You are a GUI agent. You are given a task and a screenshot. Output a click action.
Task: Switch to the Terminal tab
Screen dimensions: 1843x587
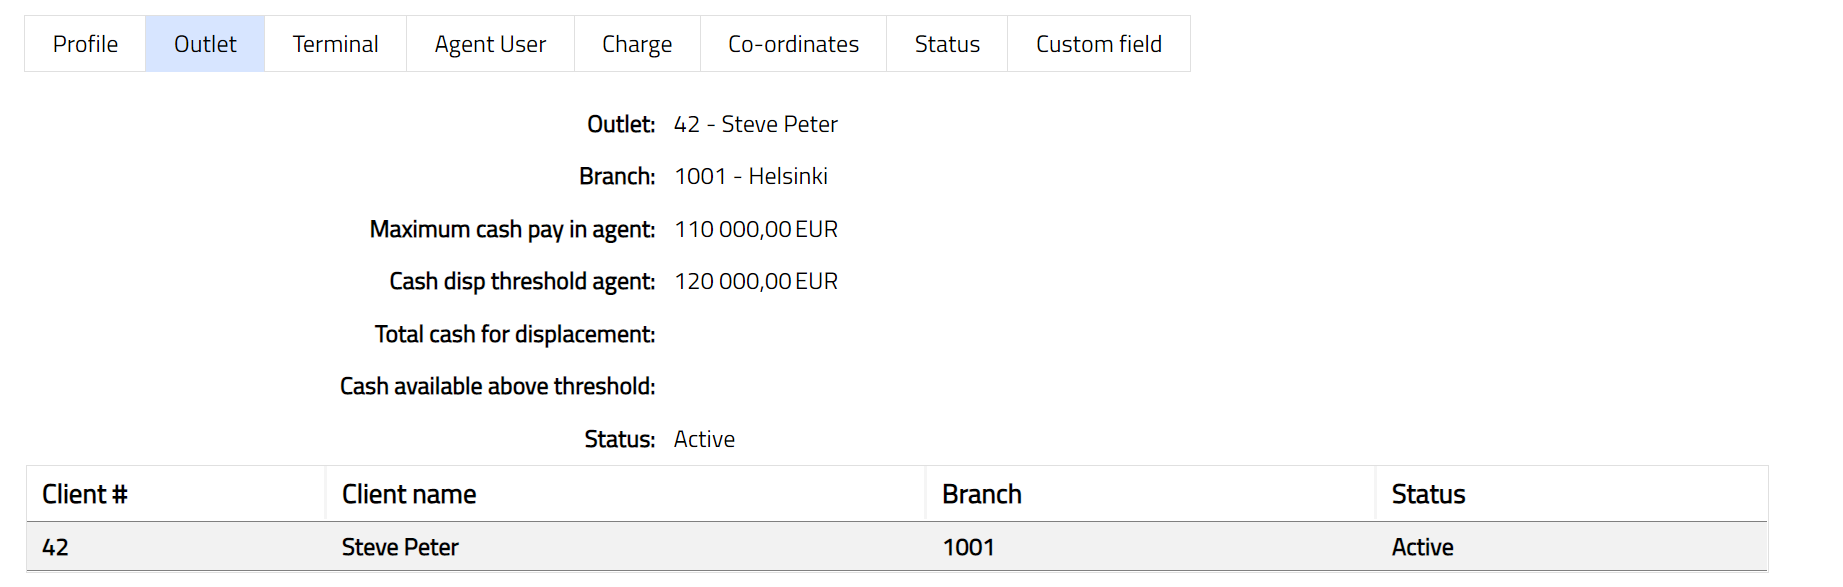click(x=335, y=44)
